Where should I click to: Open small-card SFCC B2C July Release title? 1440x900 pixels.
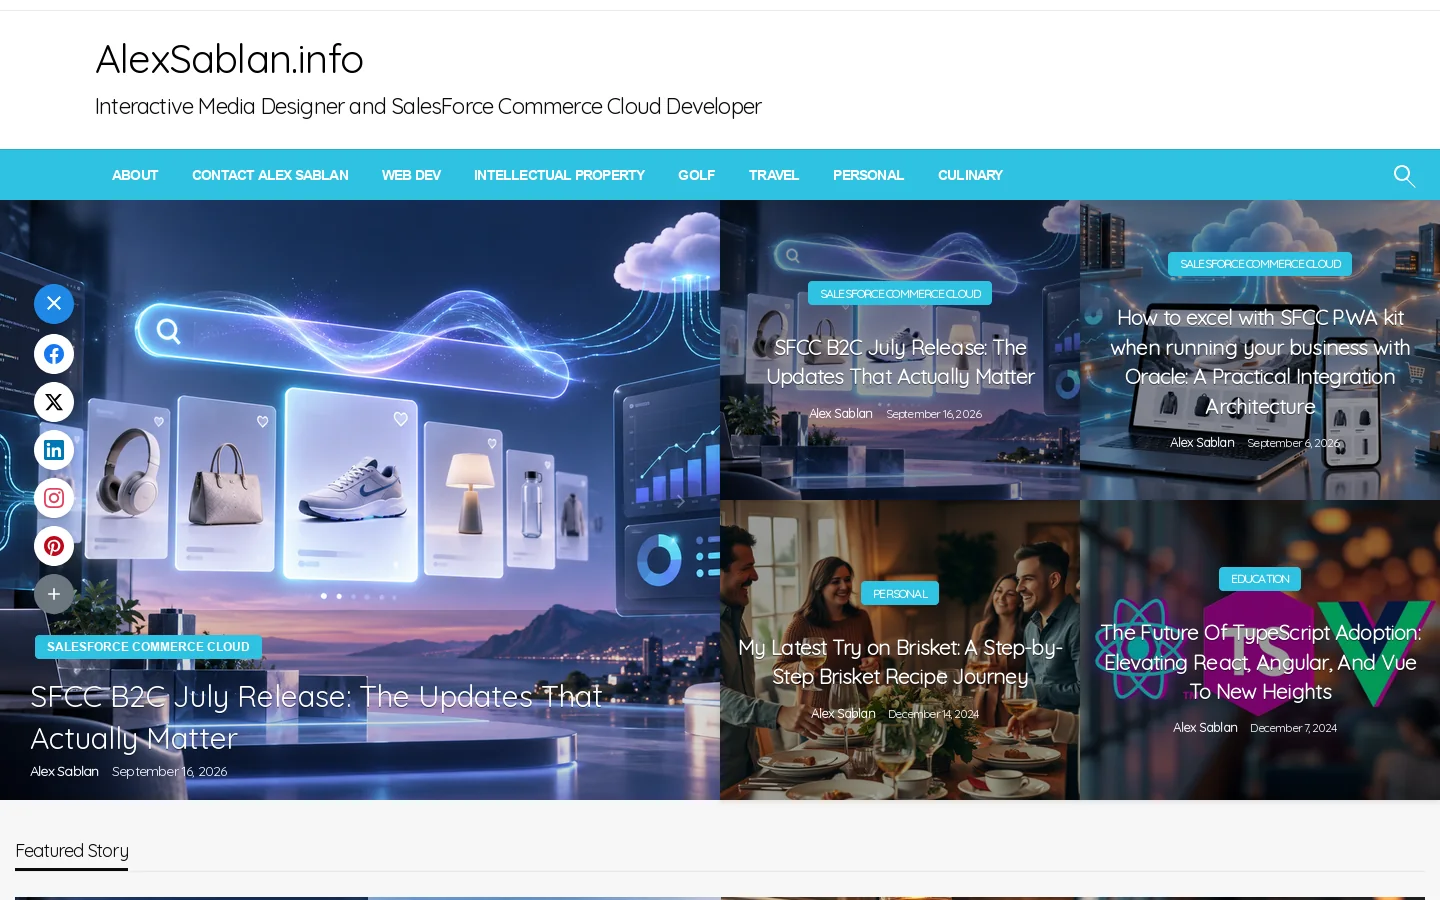[900, 362]
